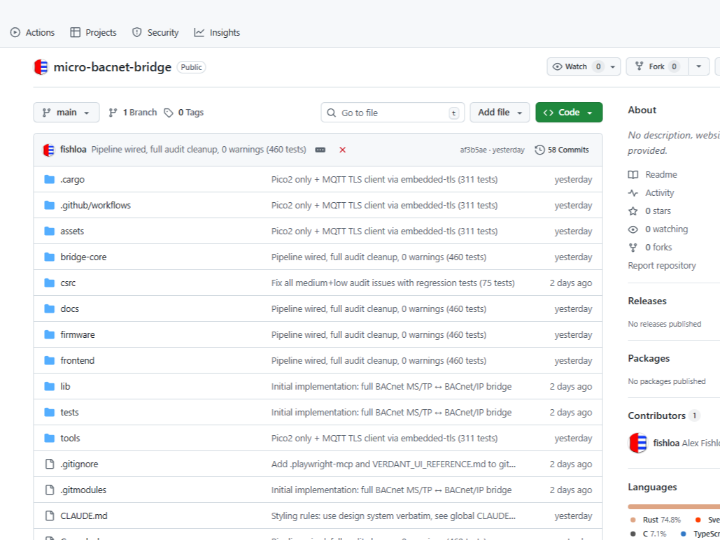
Task: Open the Security tab
Action: tap(155, 32)
